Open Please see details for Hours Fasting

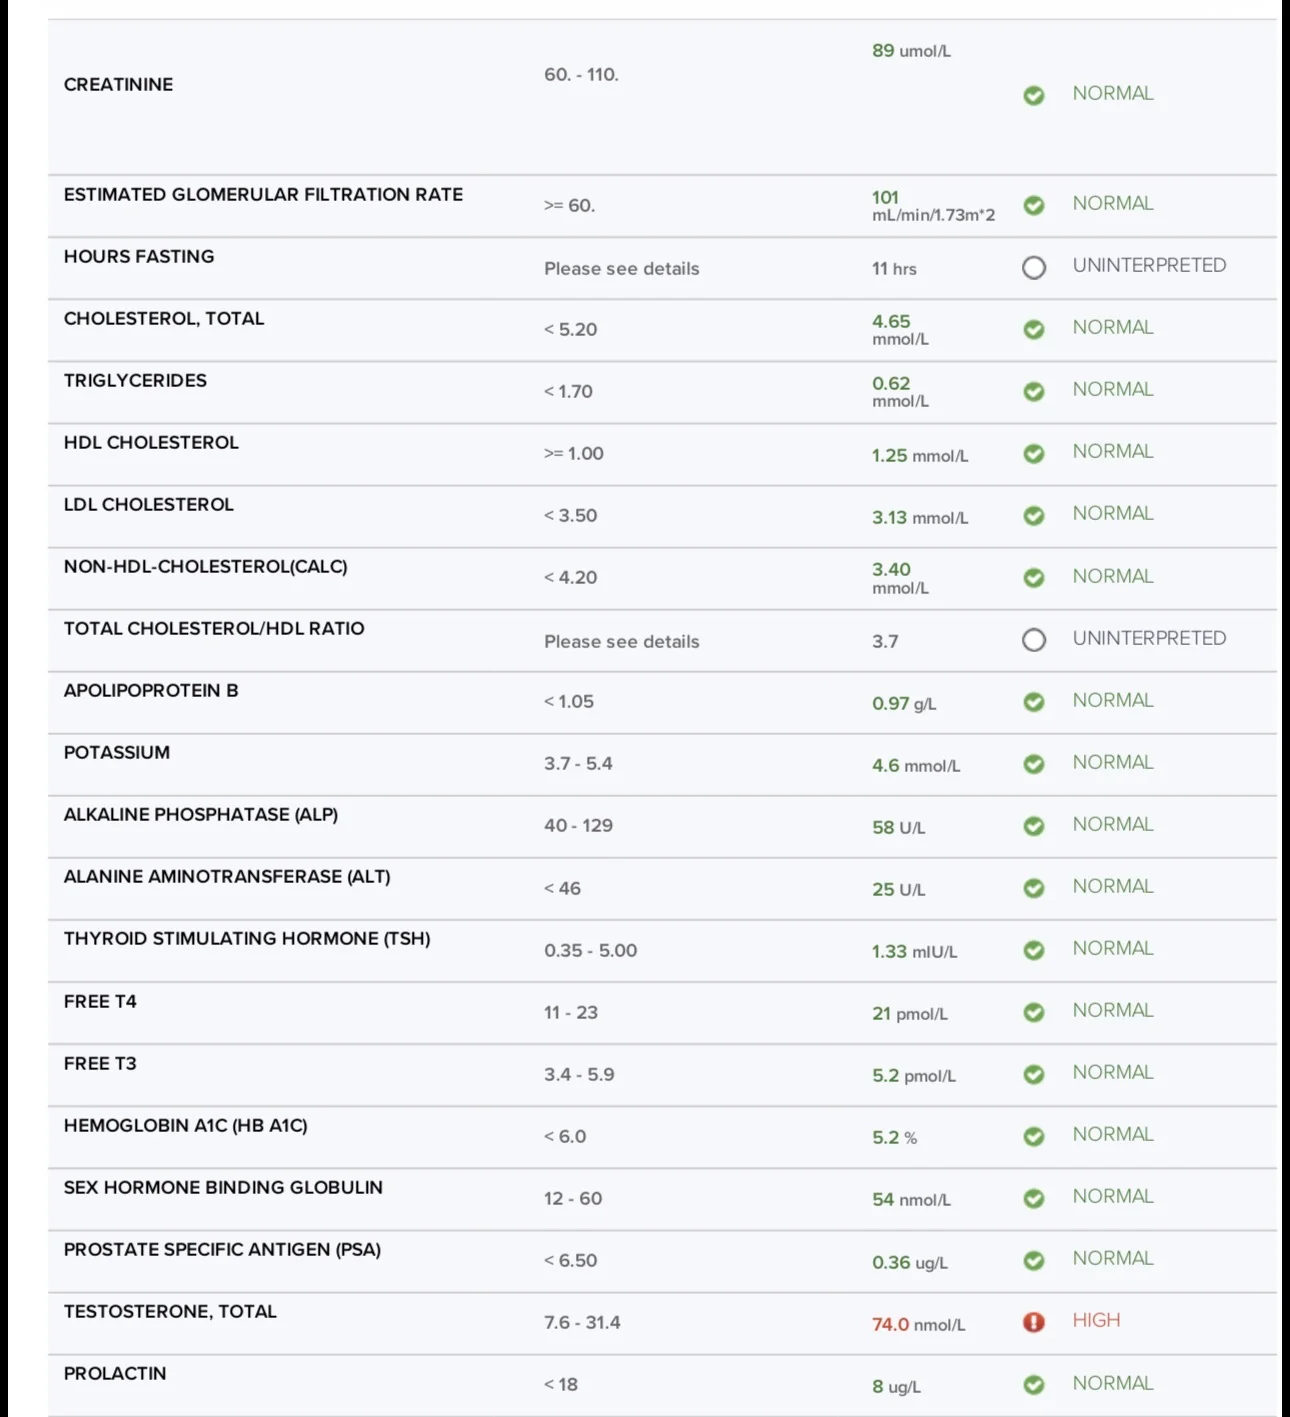[621, 268]
